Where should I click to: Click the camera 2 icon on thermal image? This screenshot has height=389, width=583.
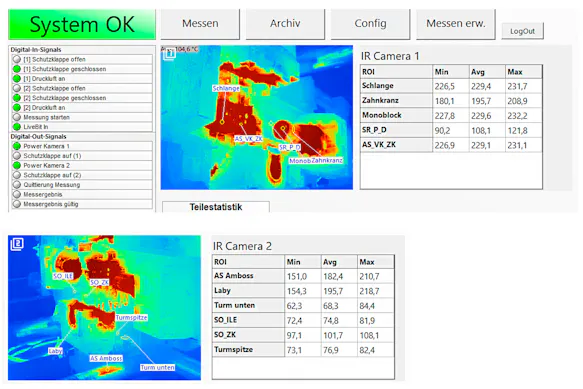pos(17,244)
